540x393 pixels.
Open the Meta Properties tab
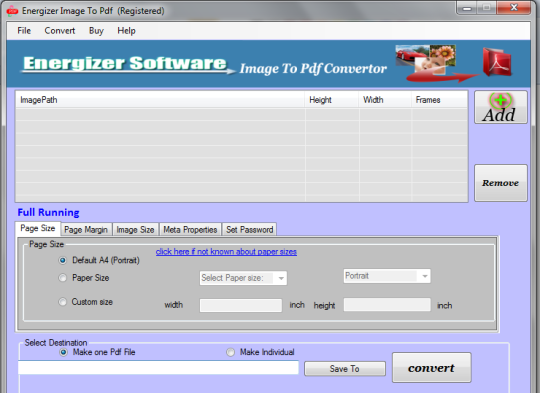(190, 230)
